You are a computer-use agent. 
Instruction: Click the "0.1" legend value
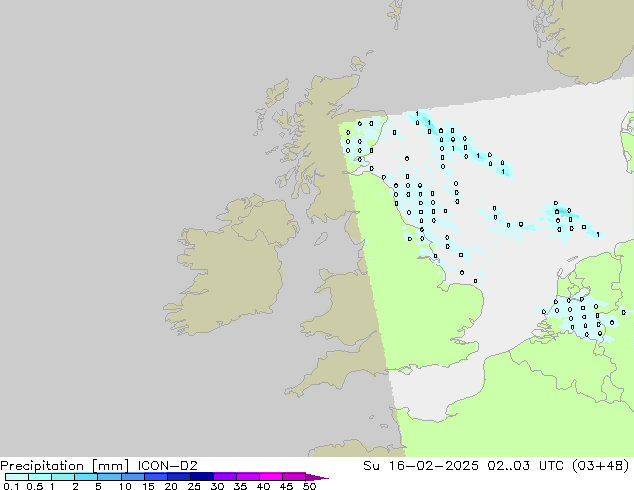click(x=11, y=486)
